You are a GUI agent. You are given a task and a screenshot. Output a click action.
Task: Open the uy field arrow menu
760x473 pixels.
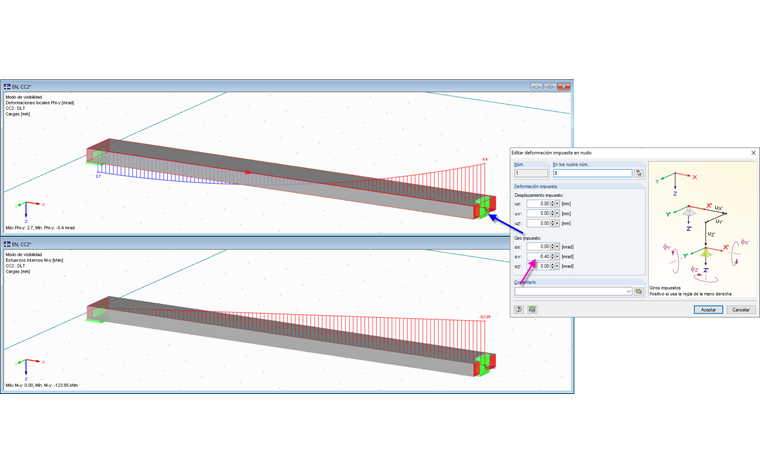pyautogui.click(x=557, y=213)
